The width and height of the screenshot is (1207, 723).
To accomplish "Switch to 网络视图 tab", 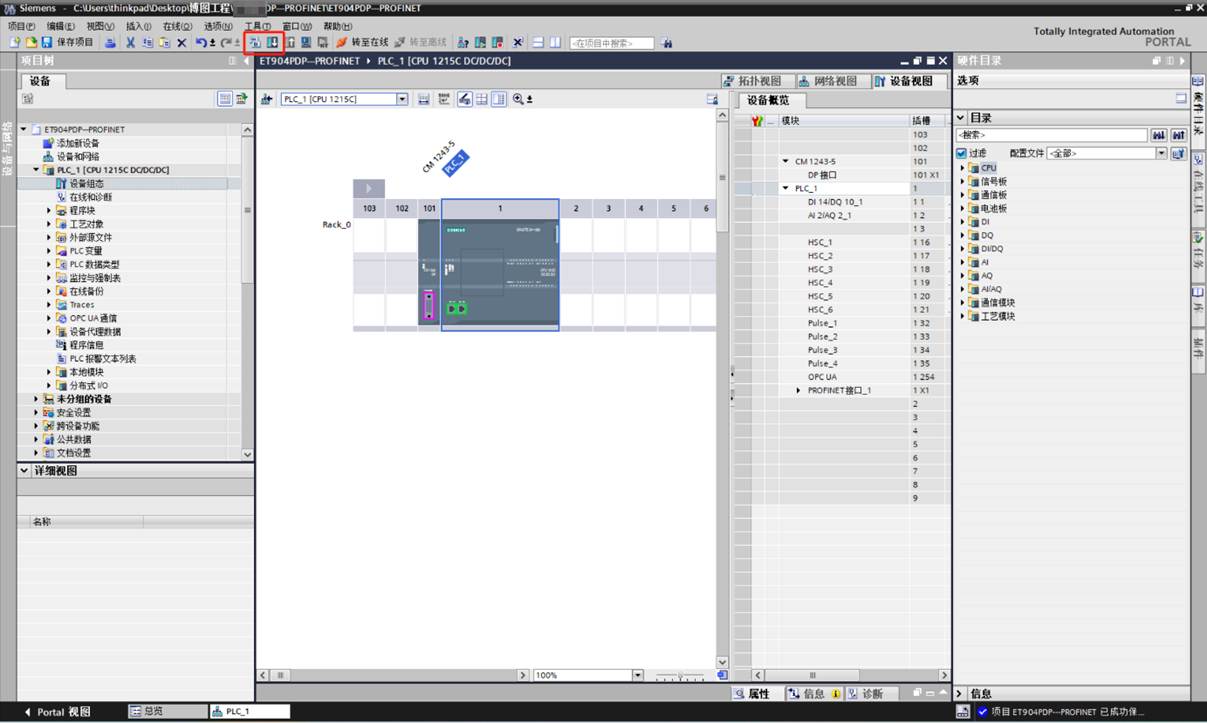I will [833, 81].
